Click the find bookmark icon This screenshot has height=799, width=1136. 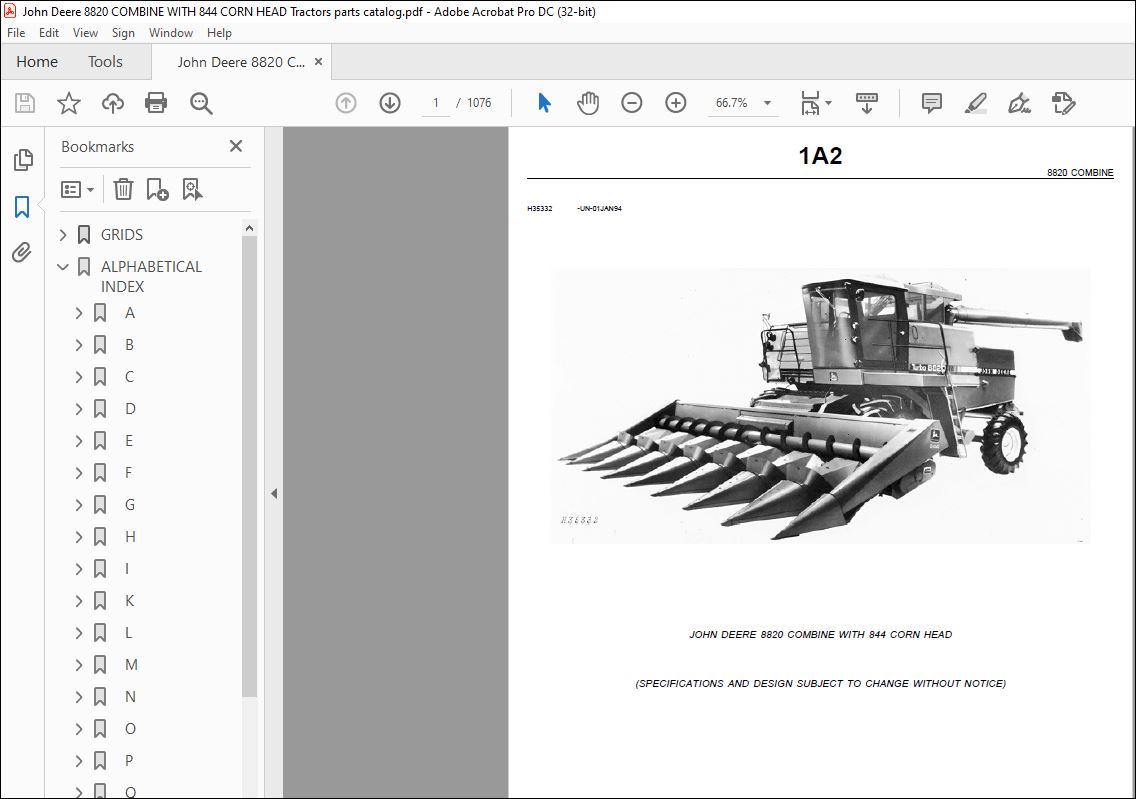192,190
